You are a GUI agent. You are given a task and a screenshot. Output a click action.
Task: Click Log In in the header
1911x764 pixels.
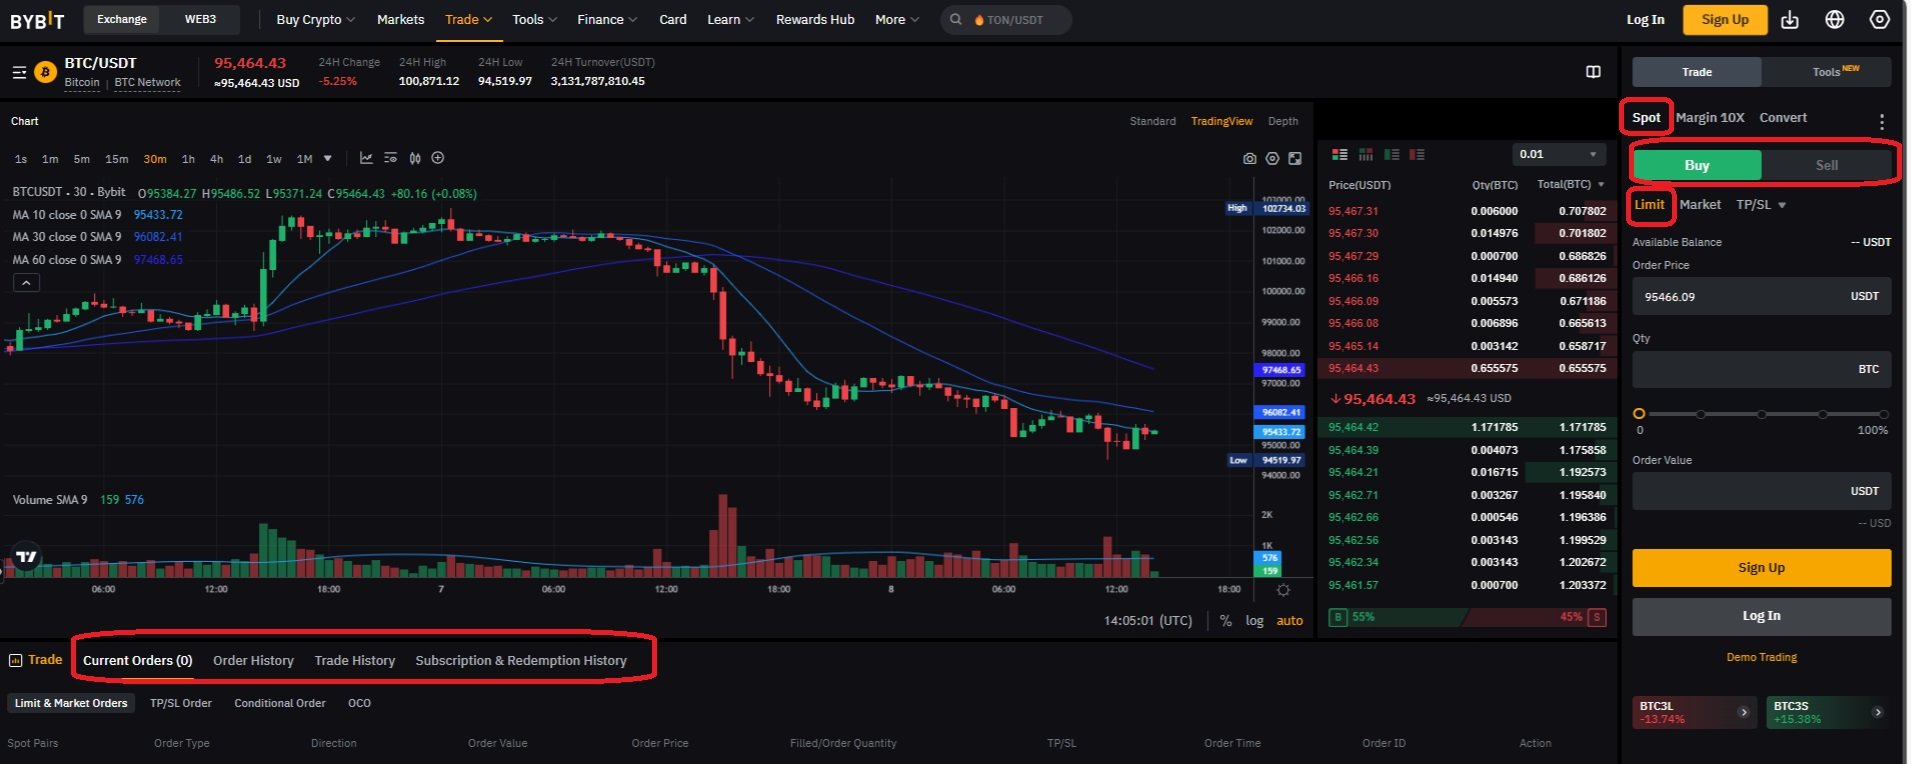coord(1645,19)
